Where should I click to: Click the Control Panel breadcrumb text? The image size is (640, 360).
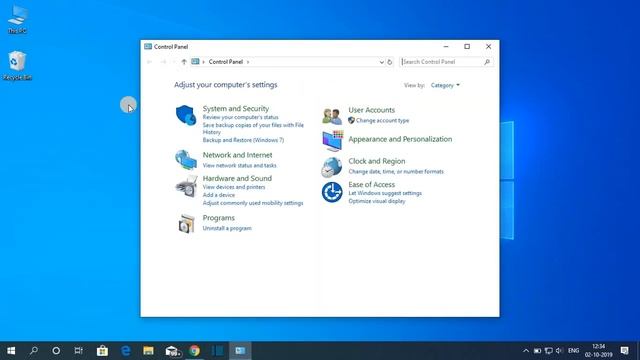(x=226, y=62)
